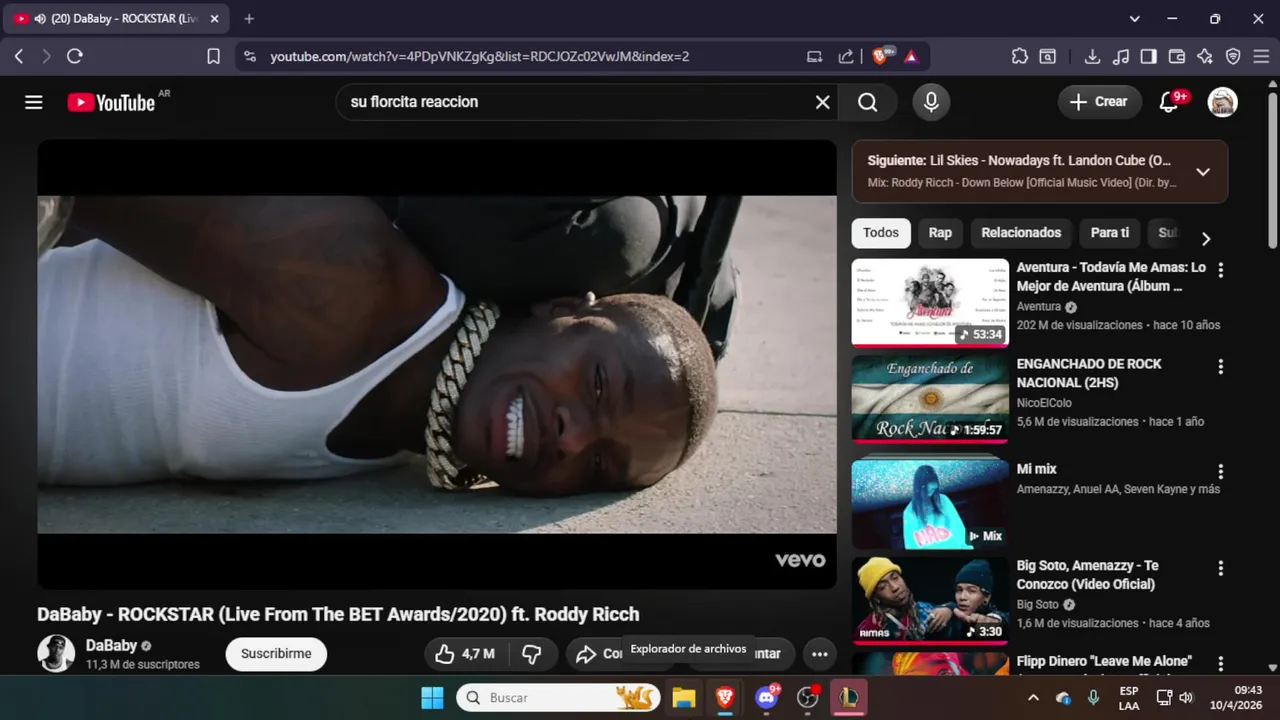Open Brave Shields lion icon
1280x720 pixels.
[881, 57]
